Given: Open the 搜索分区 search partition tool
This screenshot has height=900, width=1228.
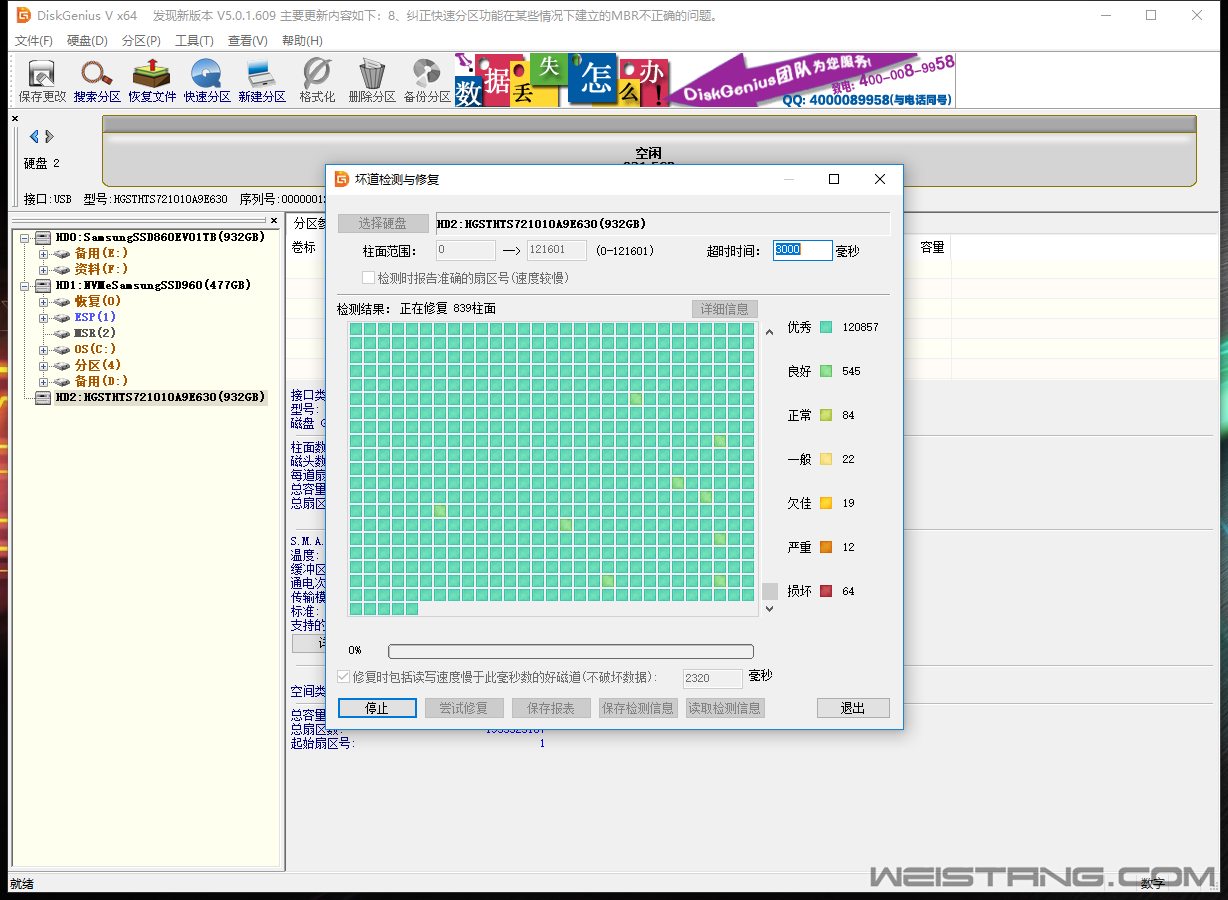Looking at the screenshot, I should click(x=97, y=80).
